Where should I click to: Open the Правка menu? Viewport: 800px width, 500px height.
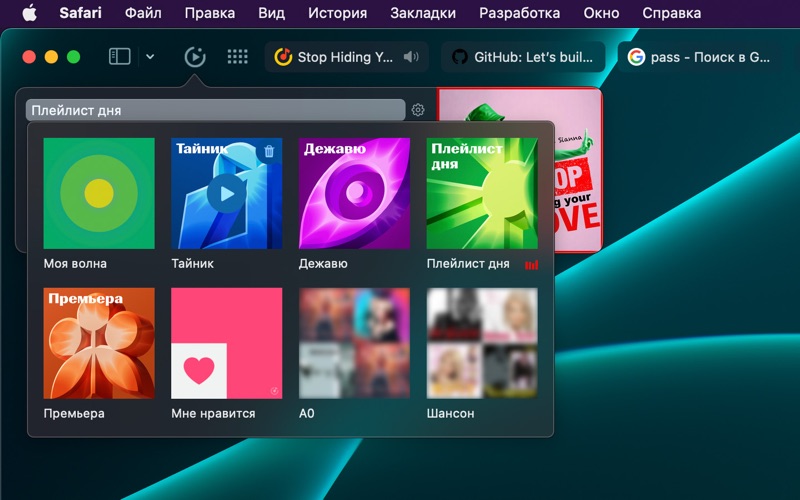(210, 13)
